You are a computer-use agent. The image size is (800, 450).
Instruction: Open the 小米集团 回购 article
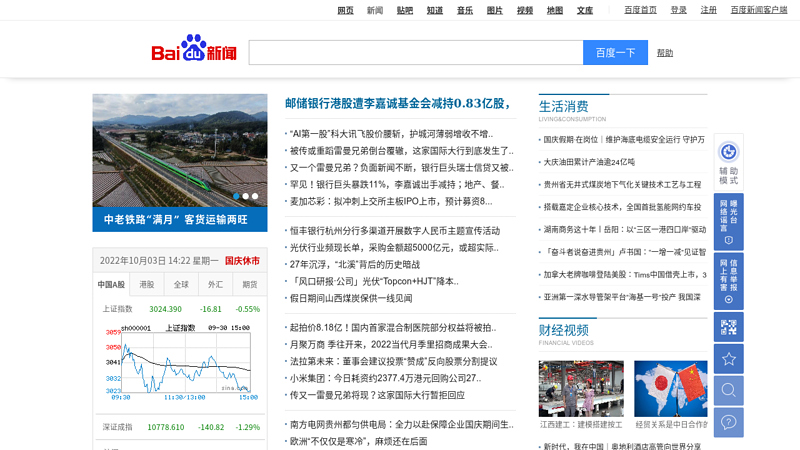(385, 378)
